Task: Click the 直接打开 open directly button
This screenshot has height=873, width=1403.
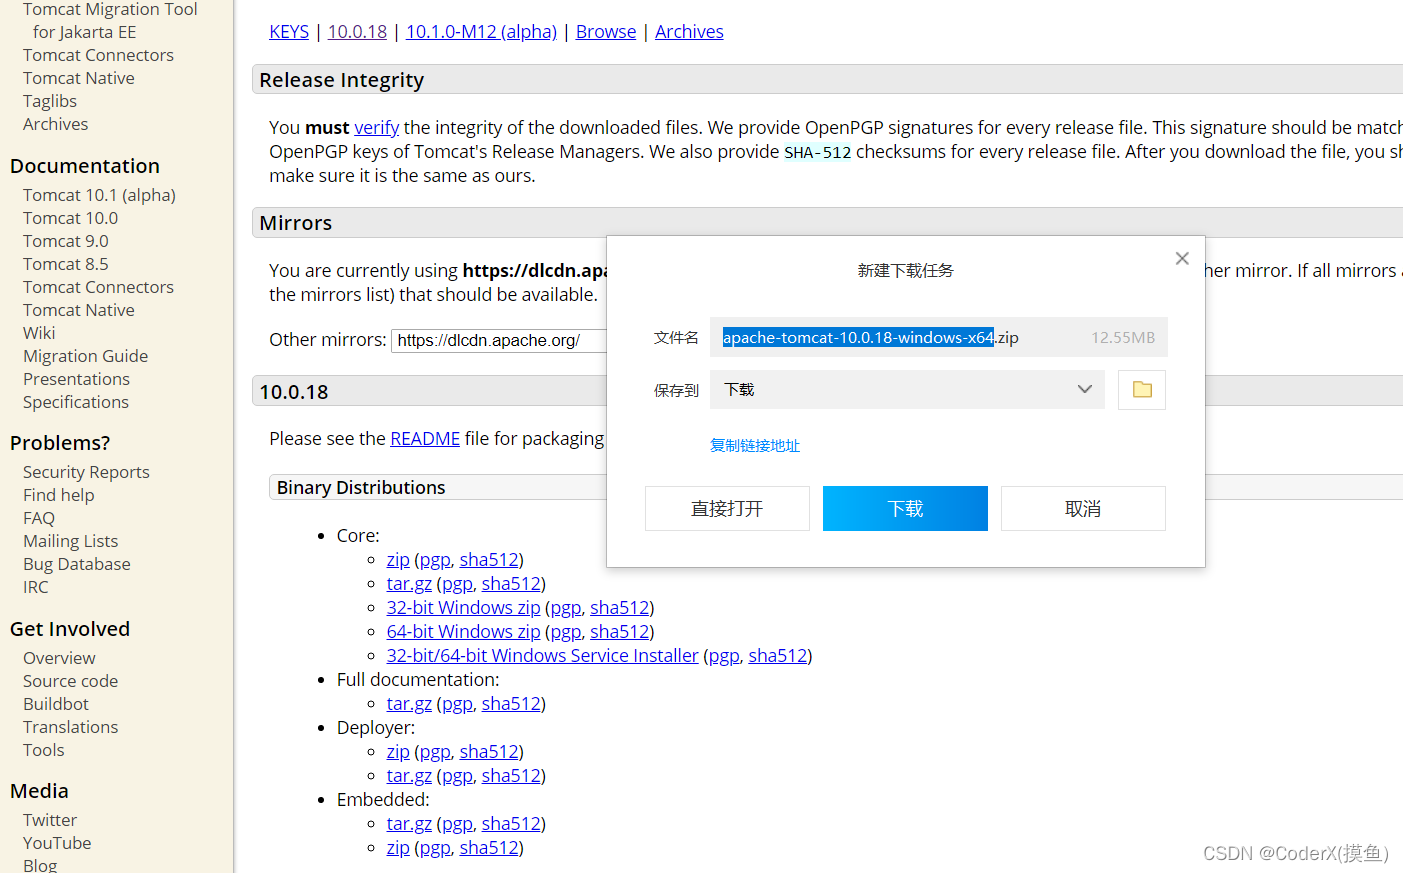Action: tap(727, 508)
